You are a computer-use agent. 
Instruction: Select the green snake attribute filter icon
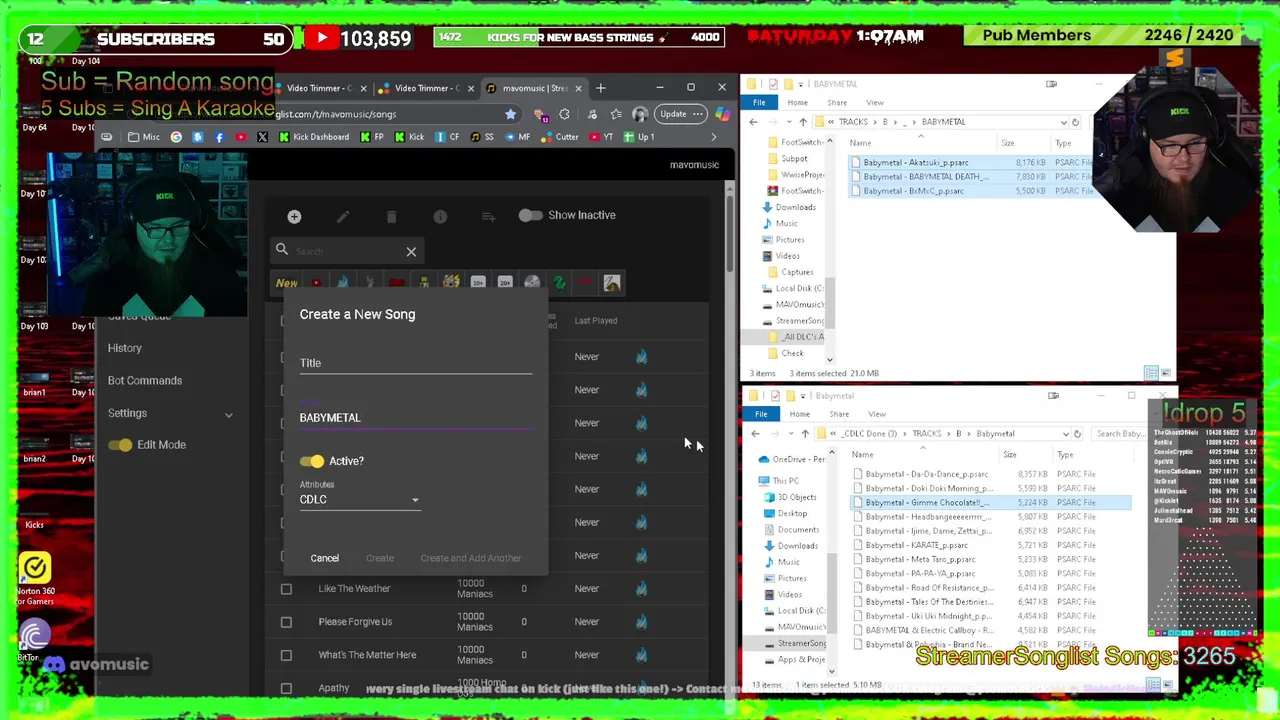559,283
